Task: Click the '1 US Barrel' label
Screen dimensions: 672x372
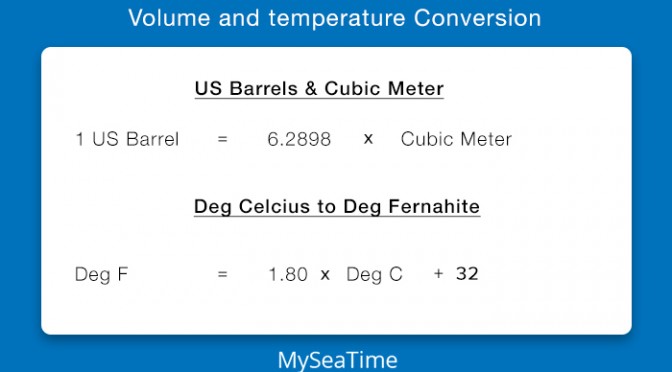Action: [127, 139]
